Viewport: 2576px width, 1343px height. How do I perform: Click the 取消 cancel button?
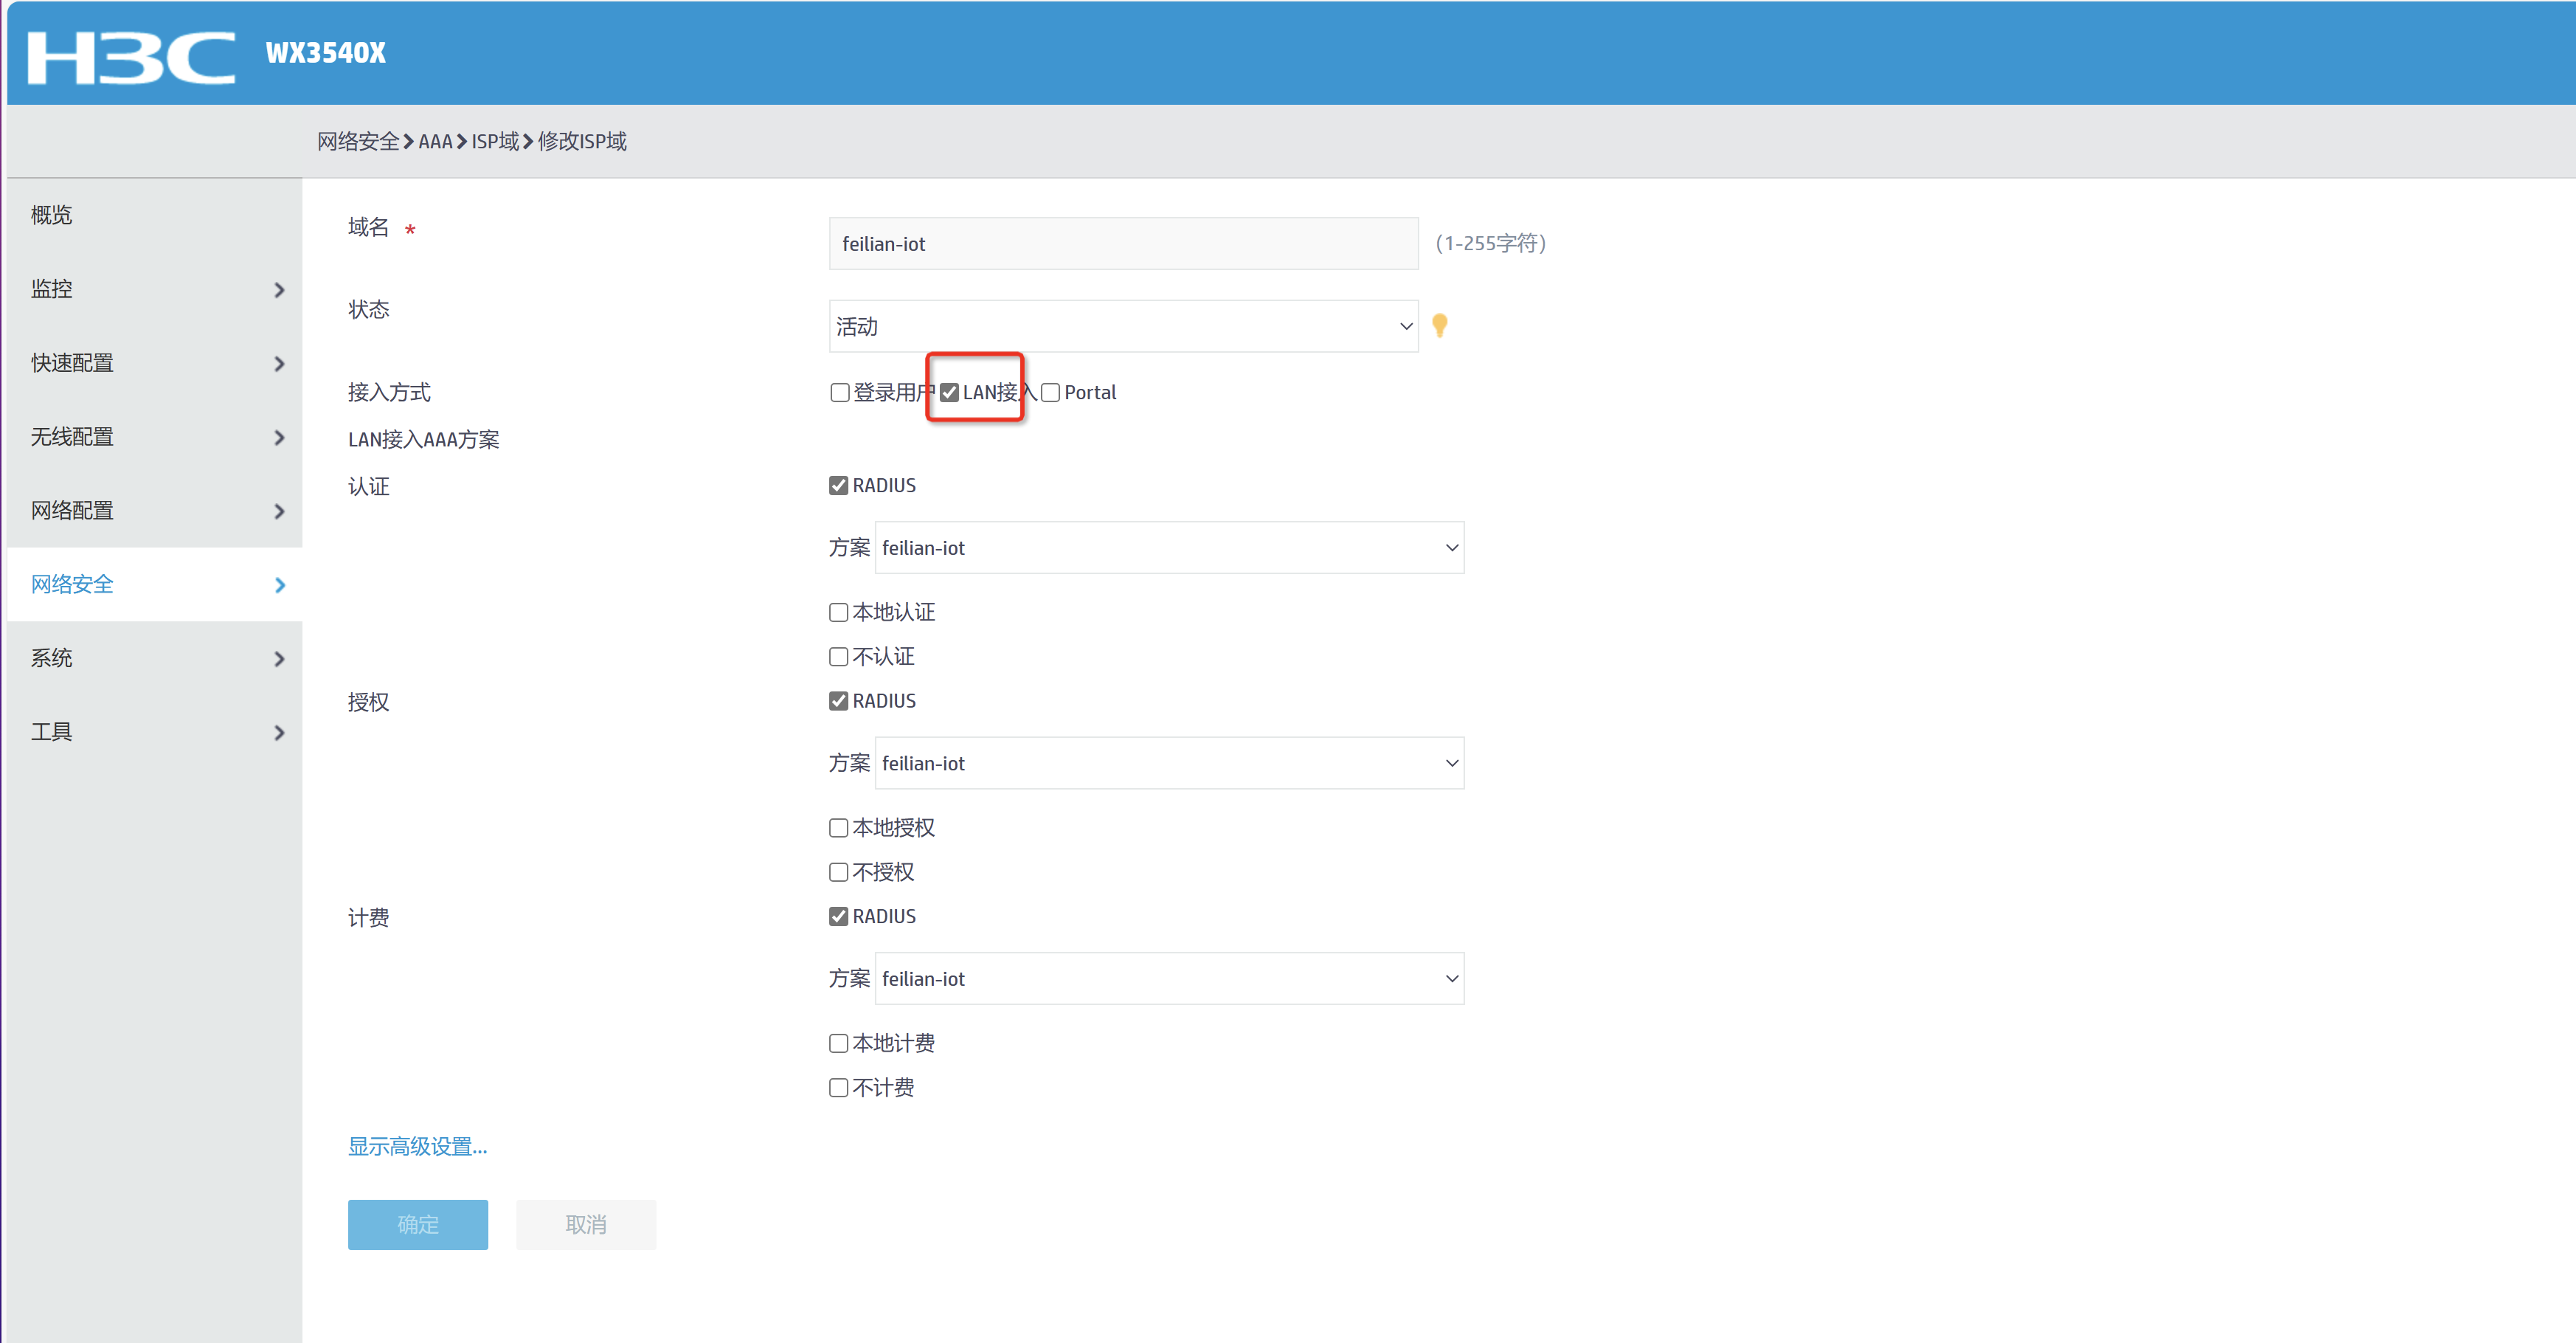point(586,1225)
